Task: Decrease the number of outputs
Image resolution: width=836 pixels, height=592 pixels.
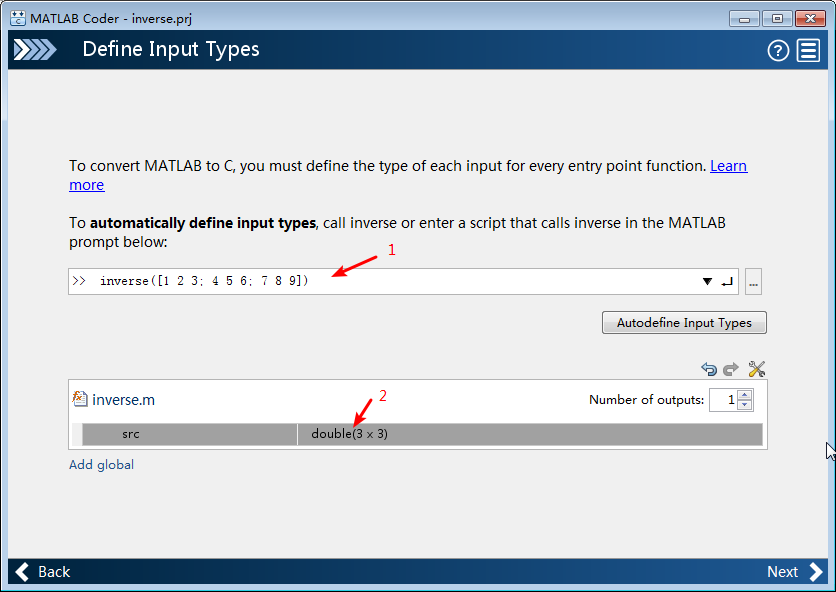Action: (745, 405)
